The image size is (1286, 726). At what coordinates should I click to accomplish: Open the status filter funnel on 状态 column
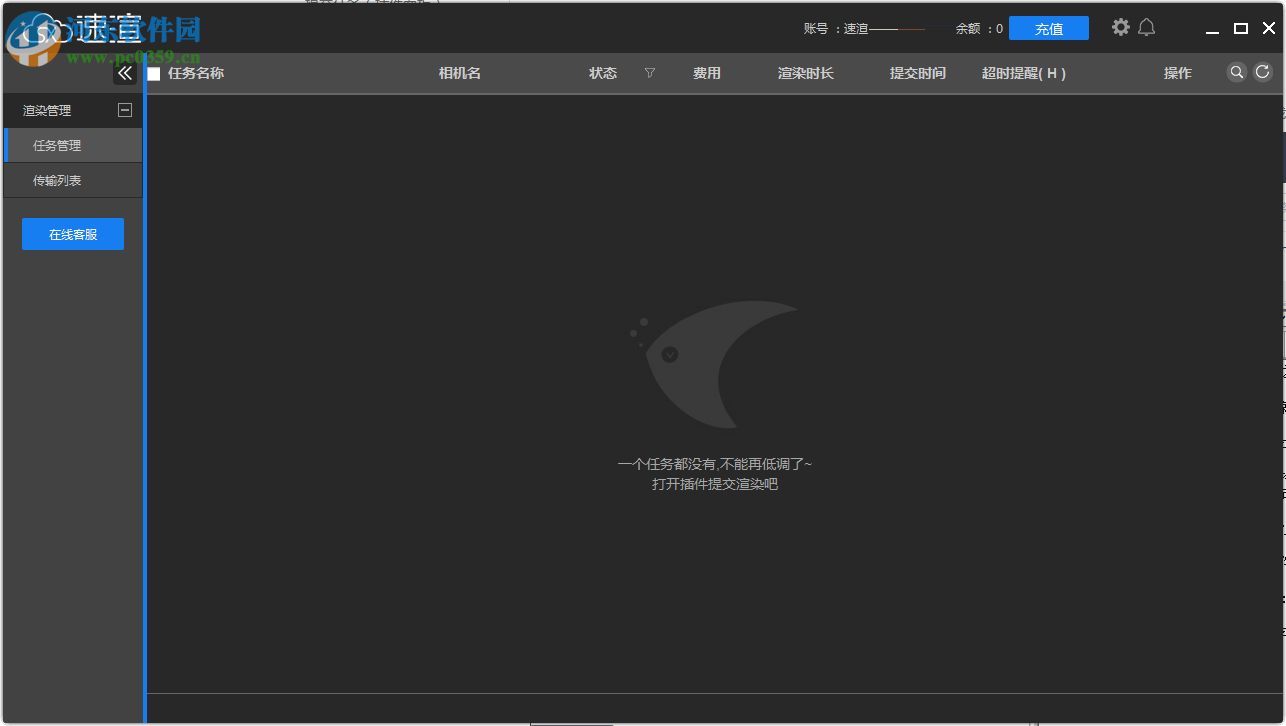coord(649,73)
